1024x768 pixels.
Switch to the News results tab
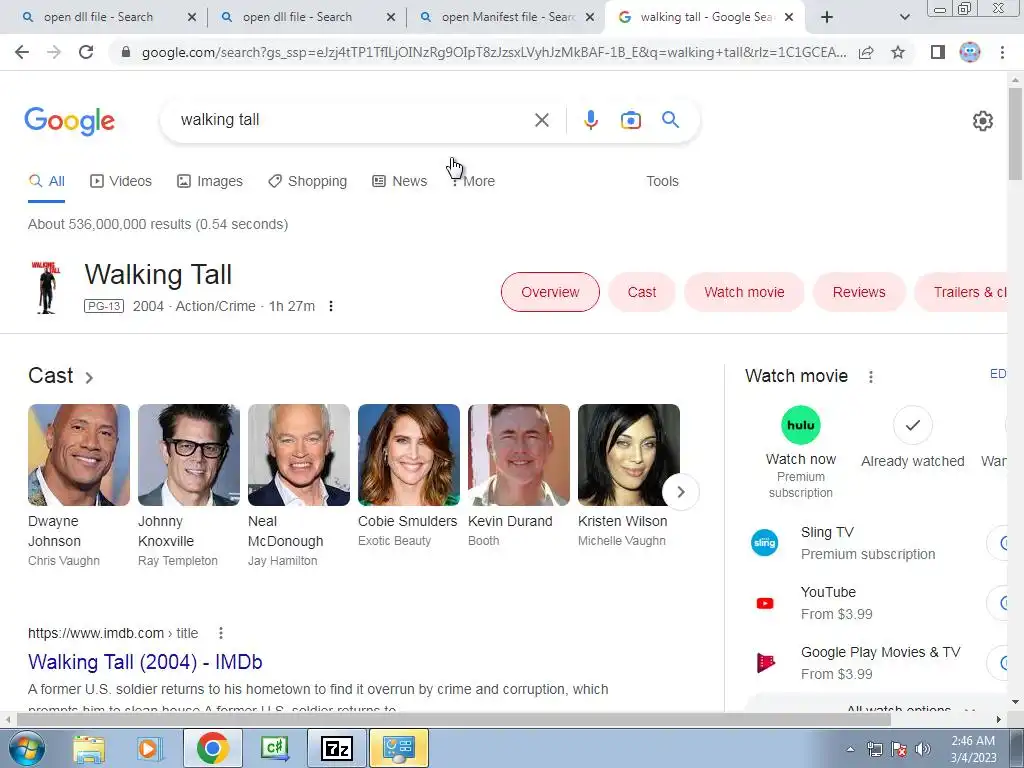coord(400,181)
